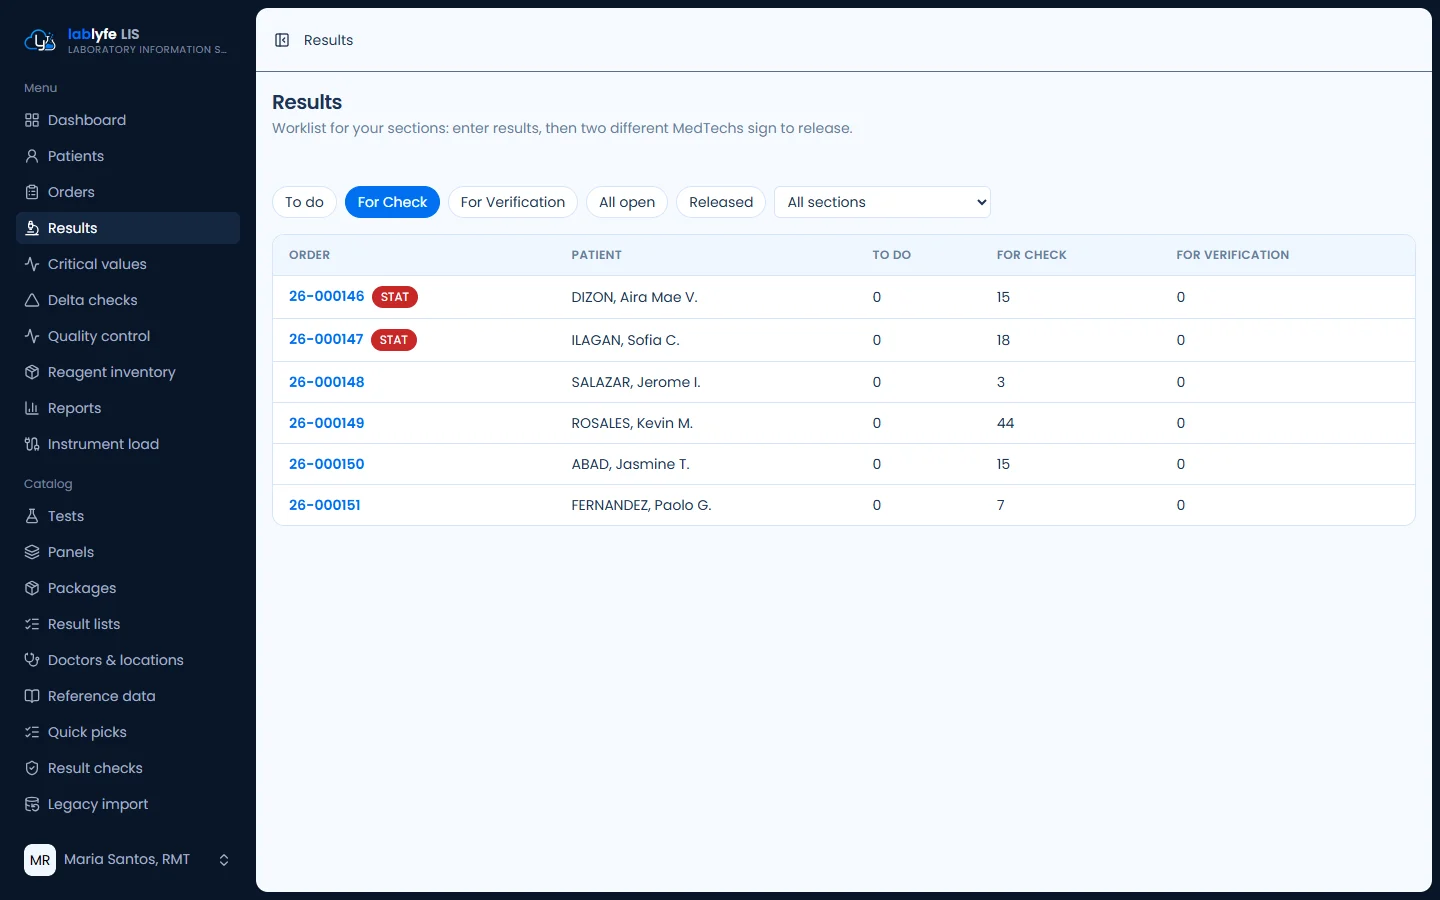Open order 26-000147
Image resolution: width=1440 pixels, height=900 pixels.
(326, 340)
